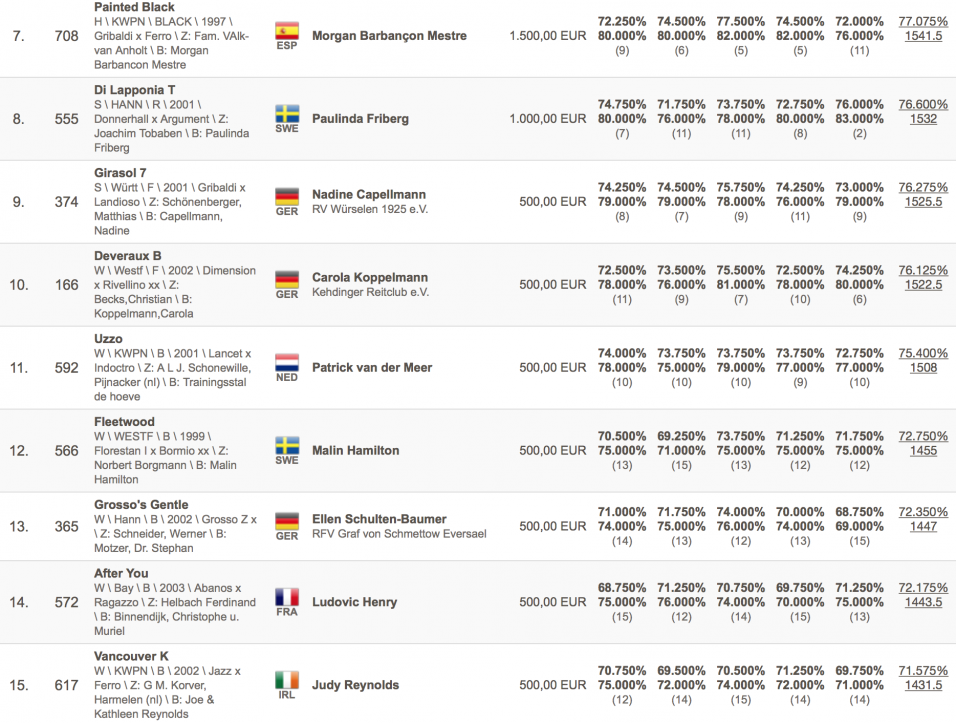Open Uzzo's 75.400% total score link
The height and width of the screenshot is (723, 956).
pos(923,353)
